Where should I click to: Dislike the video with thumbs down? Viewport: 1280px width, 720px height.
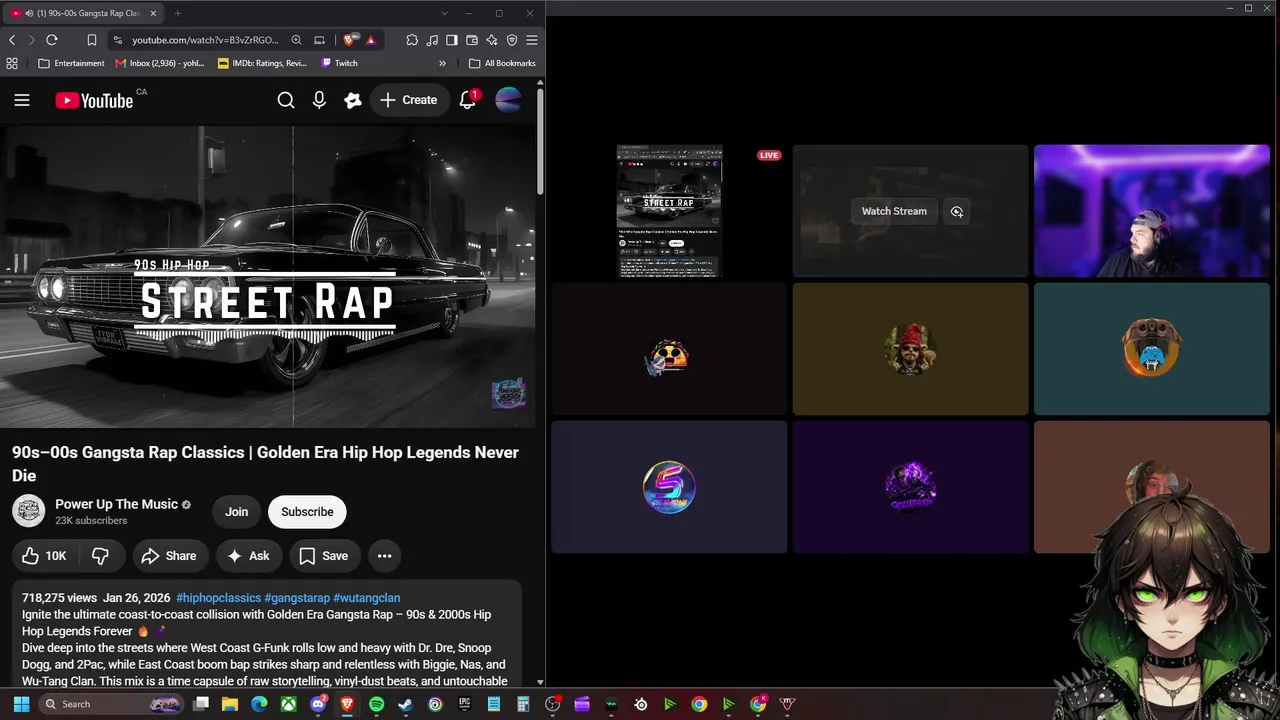tap(101, 556)
